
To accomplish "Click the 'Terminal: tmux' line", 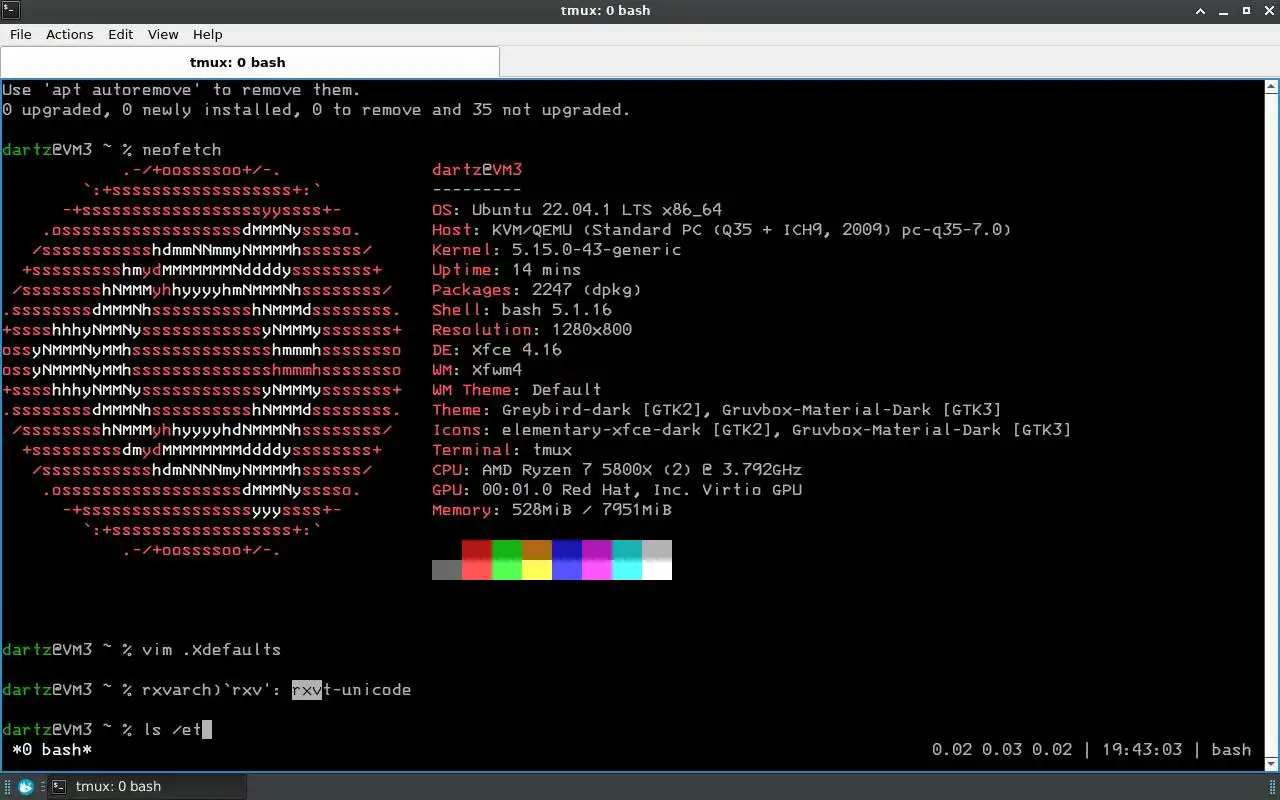I will pos(502,450).
